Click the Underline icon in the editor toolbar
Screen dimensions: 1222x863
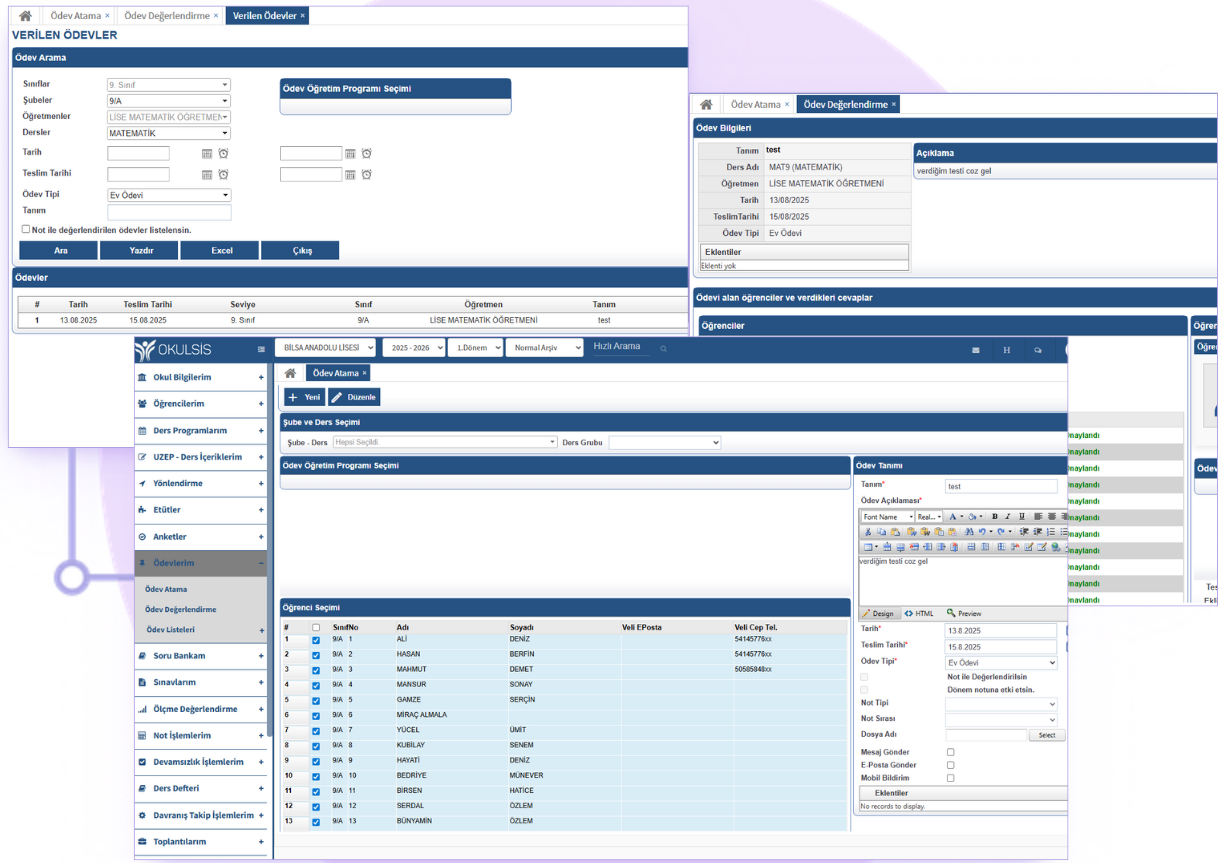click(x=1021, y=517)
